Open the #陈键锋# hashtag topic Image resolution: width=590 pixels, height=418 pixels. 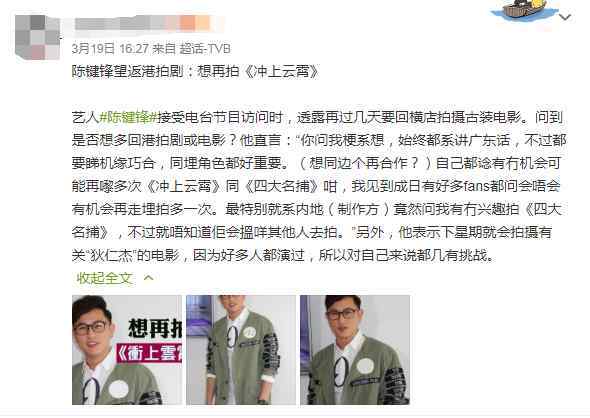[x=128, y=117]
